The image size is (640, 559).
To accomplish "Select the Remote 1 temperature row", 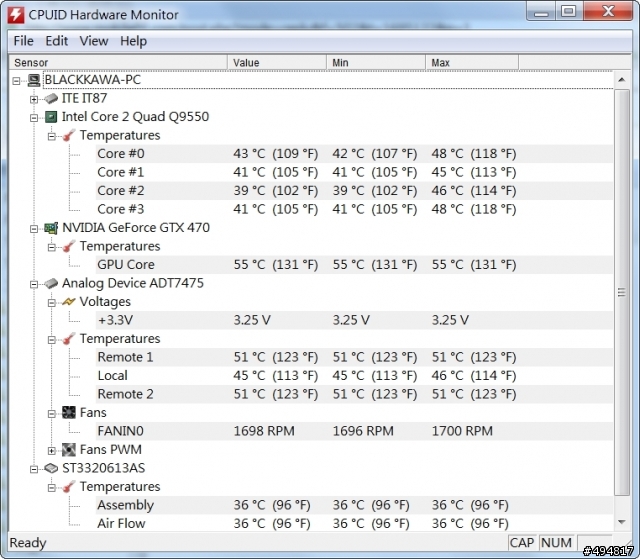I will point(354,357).
